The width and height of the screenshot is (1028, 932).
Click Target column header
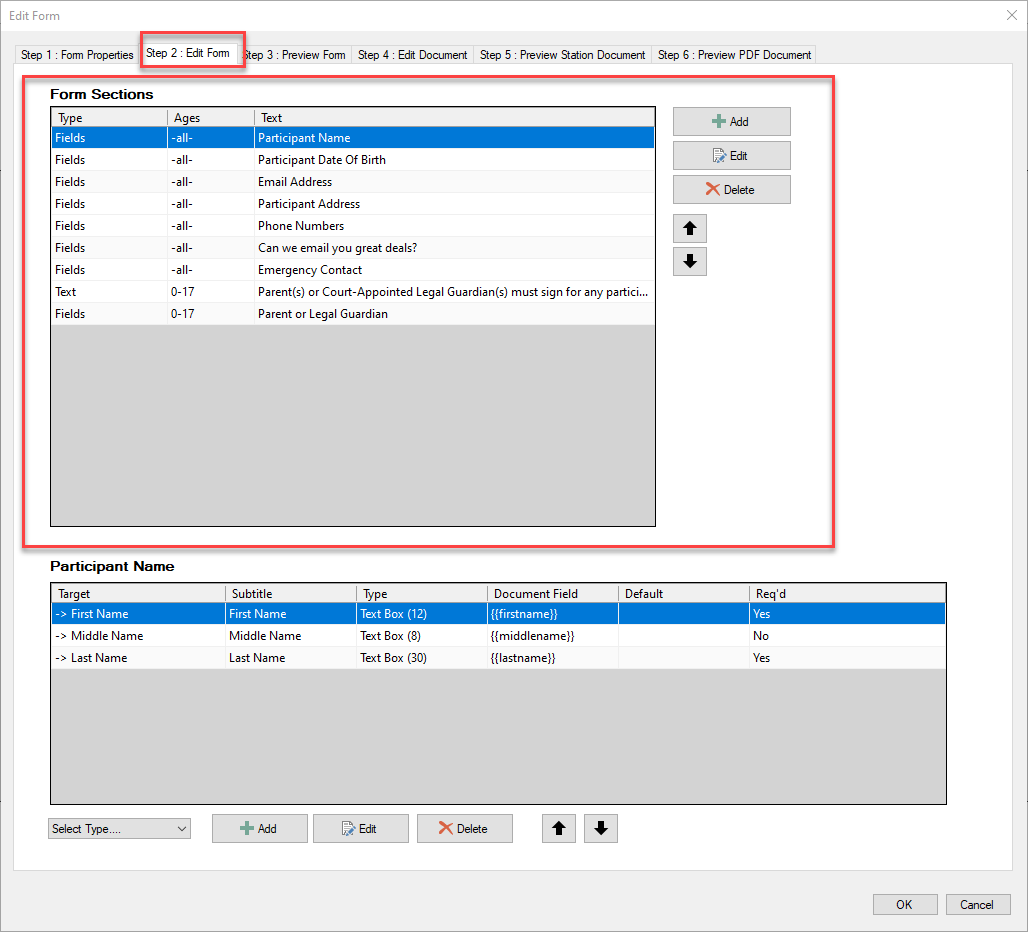(138, 593)
